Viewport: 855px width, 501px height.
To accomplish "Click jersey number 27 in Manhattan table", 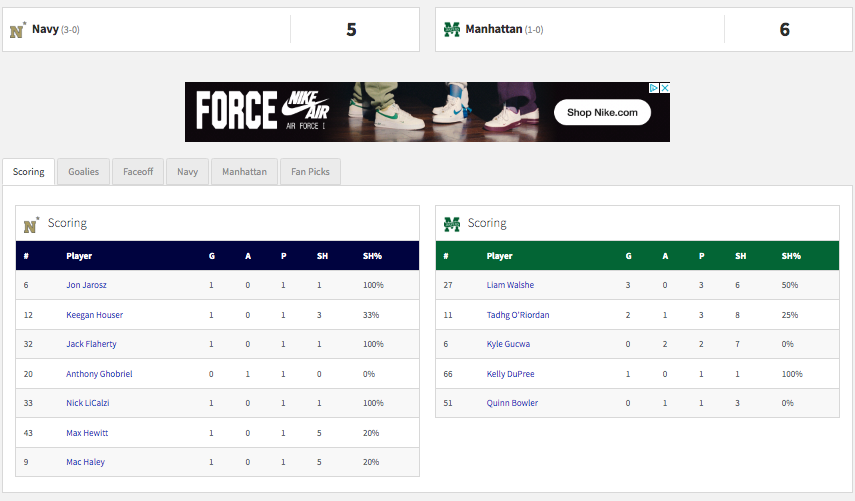I will point(448,285).
